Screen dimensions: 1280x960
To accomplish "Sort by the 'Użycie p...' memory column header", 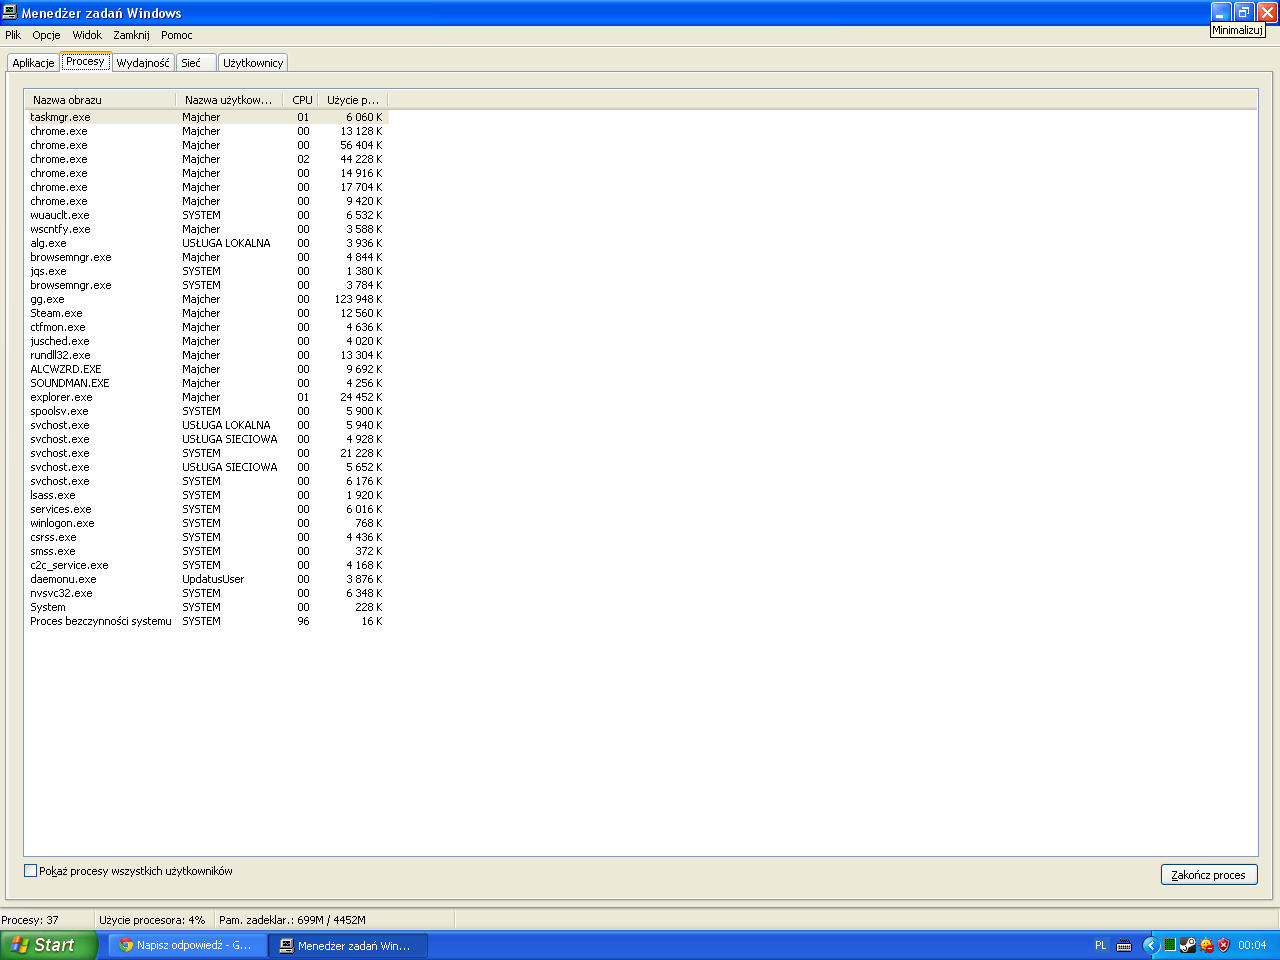I will 353,100.
